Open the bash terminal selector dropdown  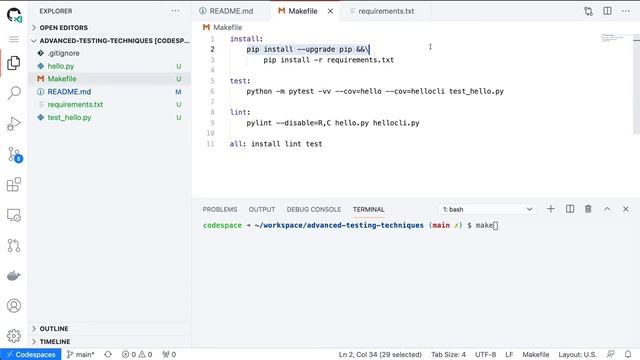tap(487, 209)
